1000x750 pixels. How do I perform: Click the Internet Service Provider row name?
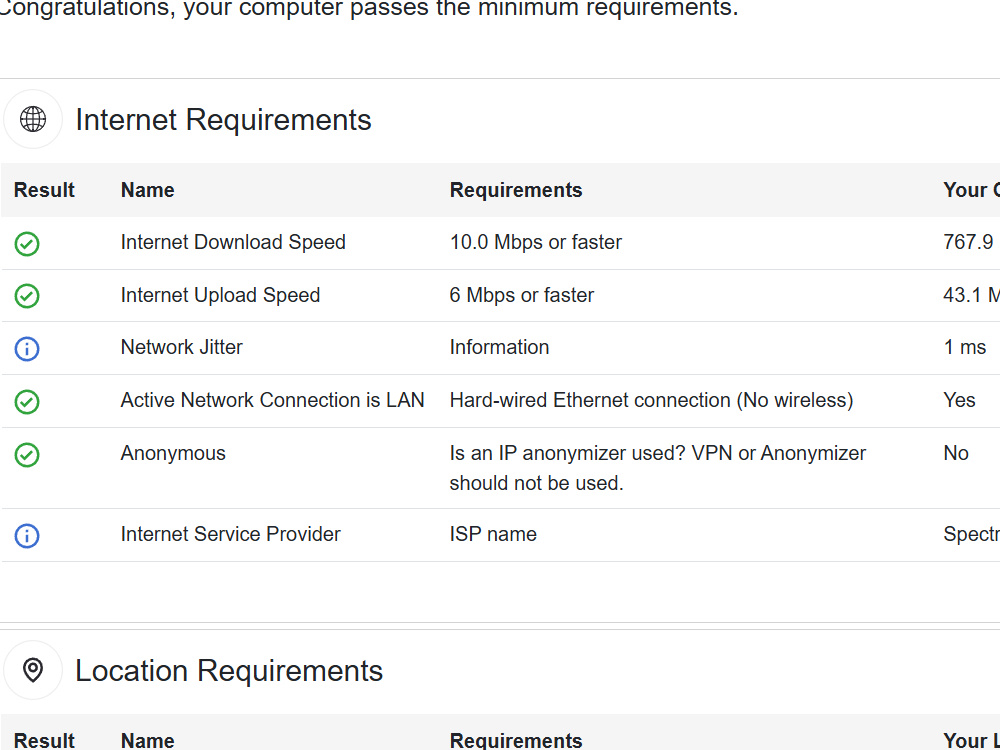pyautogui.click(x=230, y=534)
